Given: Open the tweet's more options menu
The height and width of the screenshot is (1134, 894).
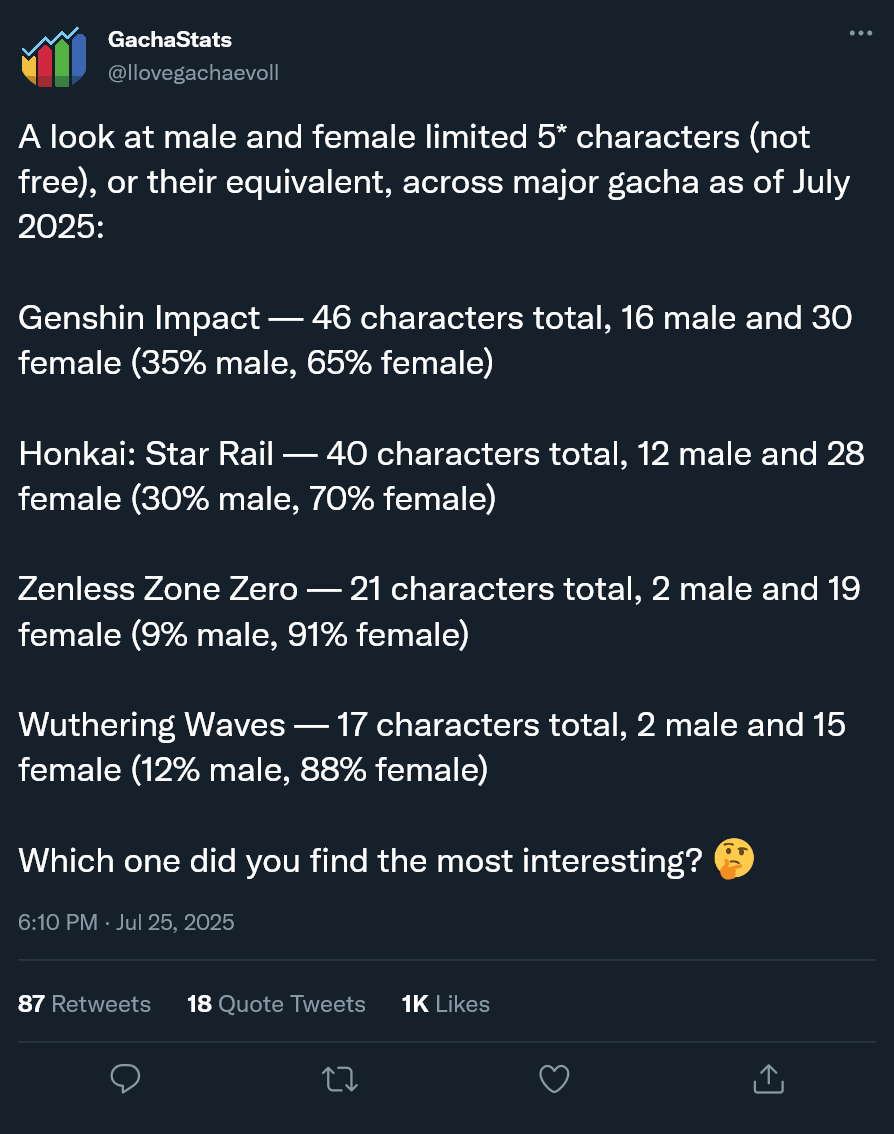Looking at the screenshot, I should click(x=860, y=33).
